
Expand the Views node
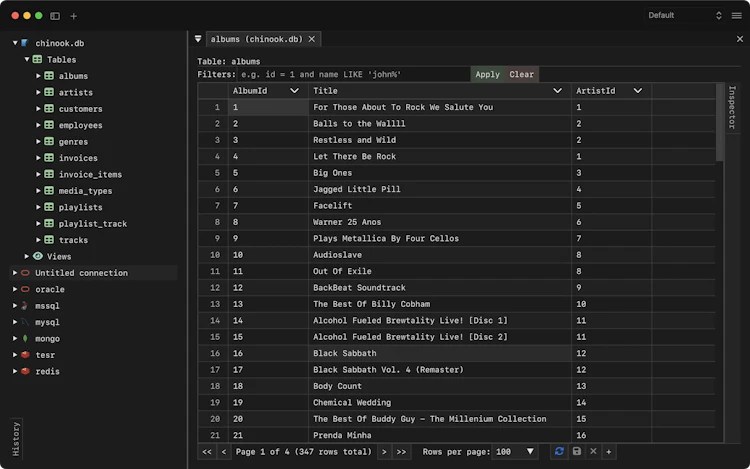27,256
